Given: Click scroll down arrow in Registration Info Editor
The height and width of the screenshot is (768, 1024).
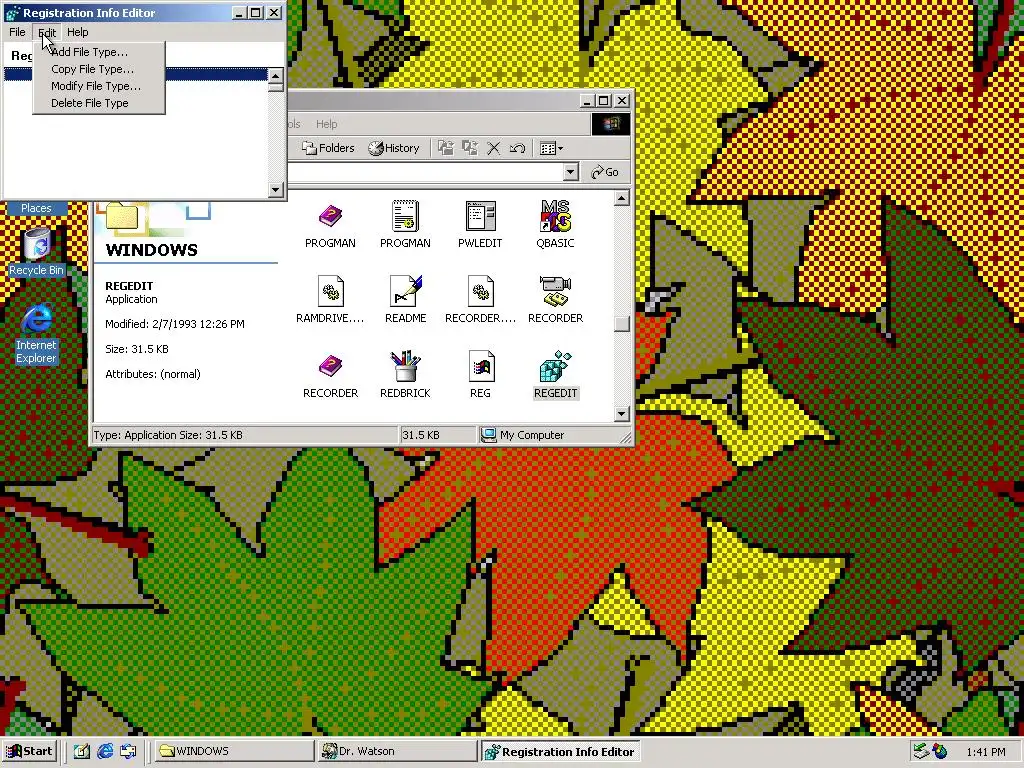Looking at the screenshot, I should point(276,190).
